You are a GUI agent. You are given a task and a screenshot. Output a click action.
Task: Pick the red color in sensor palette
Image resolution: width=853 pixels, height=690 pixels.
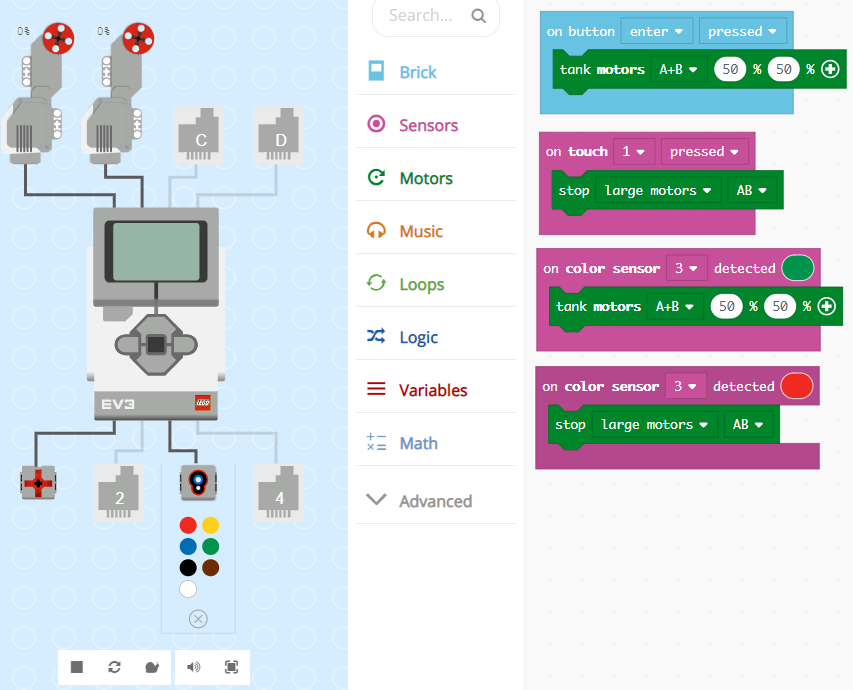(x=188, y=525)
